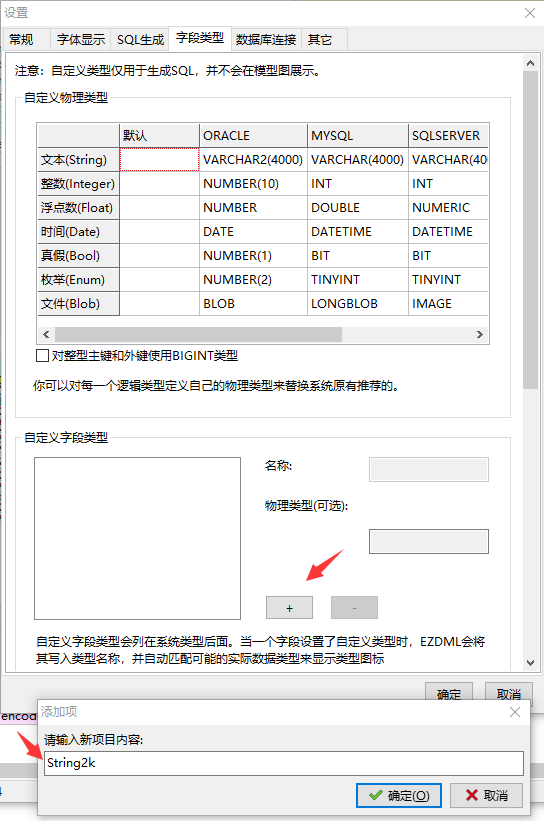Click the table's right scroll arrow
This screenshot has height=821, width=544.
point(480,335)
